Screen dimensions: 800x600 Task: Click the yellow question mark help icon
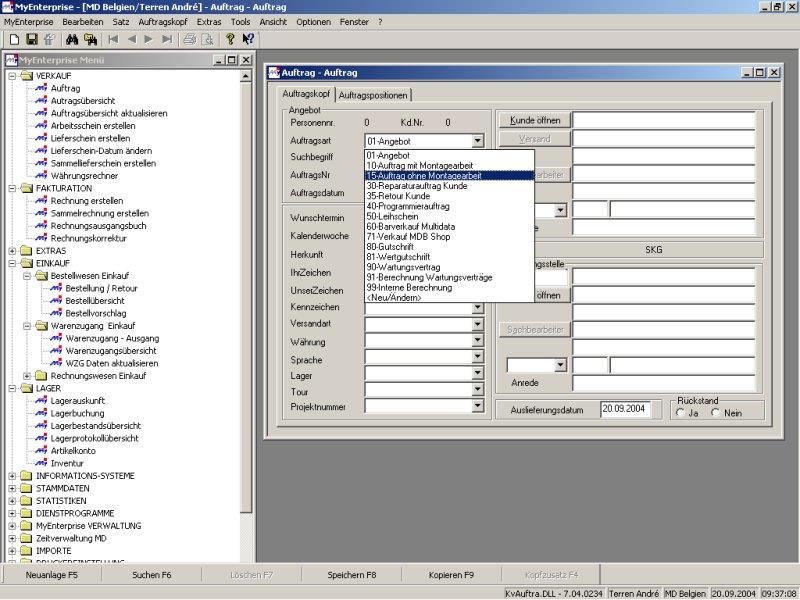230,39
